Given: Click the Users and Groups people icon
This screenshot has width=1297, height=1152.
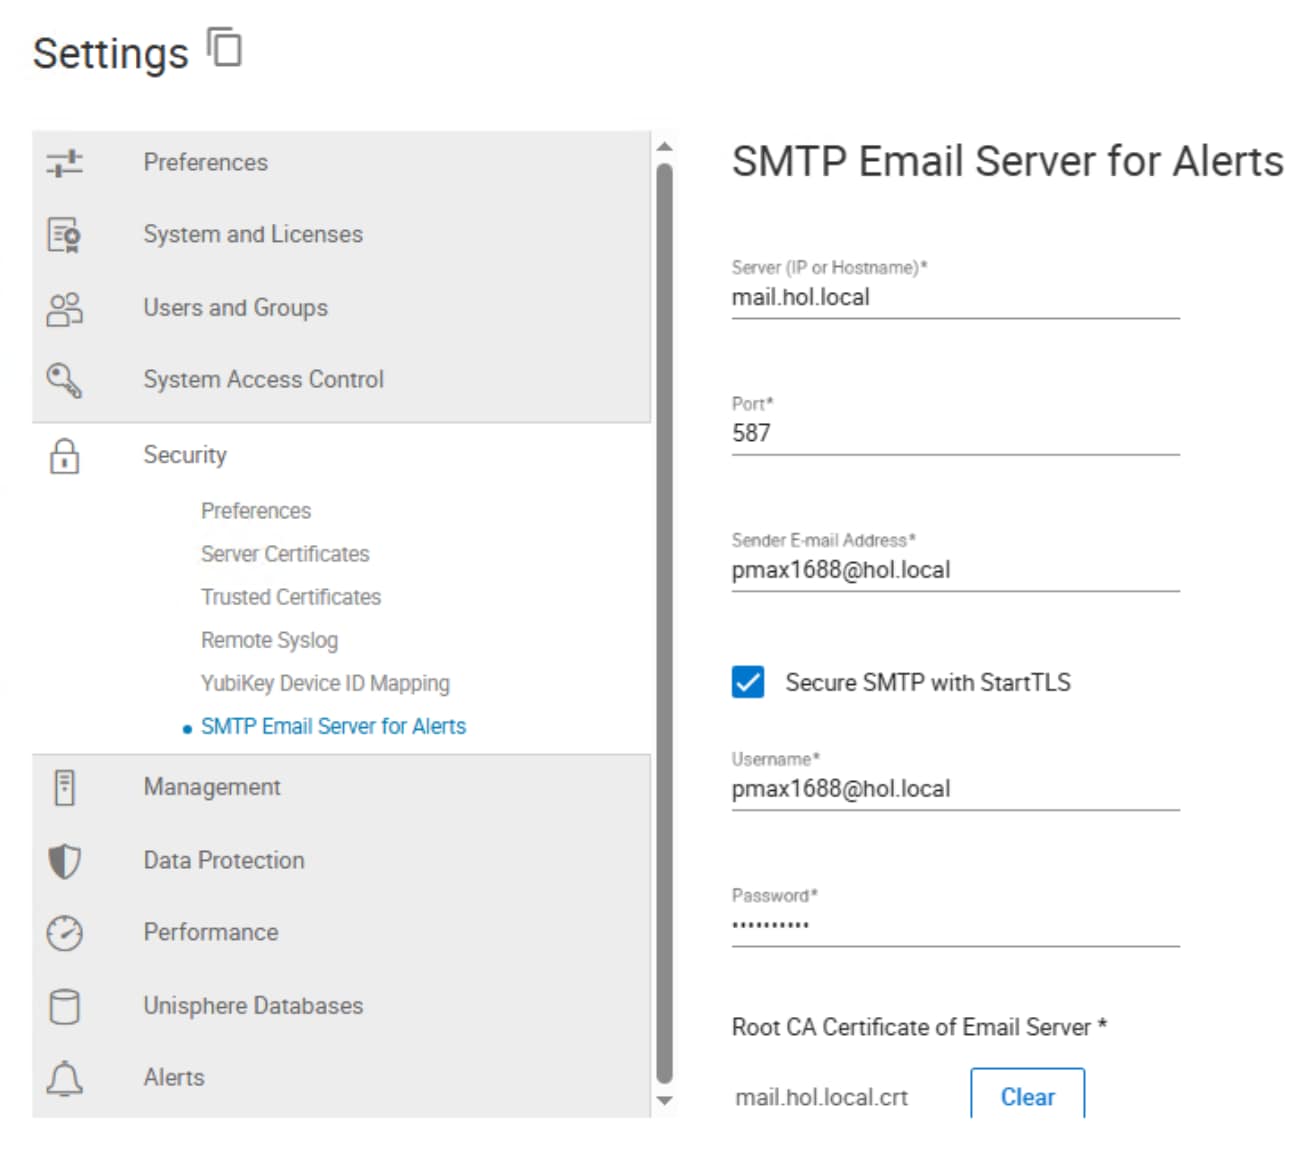Looking at the screenshot, I should pyautogui.click(x=65, y=308).
